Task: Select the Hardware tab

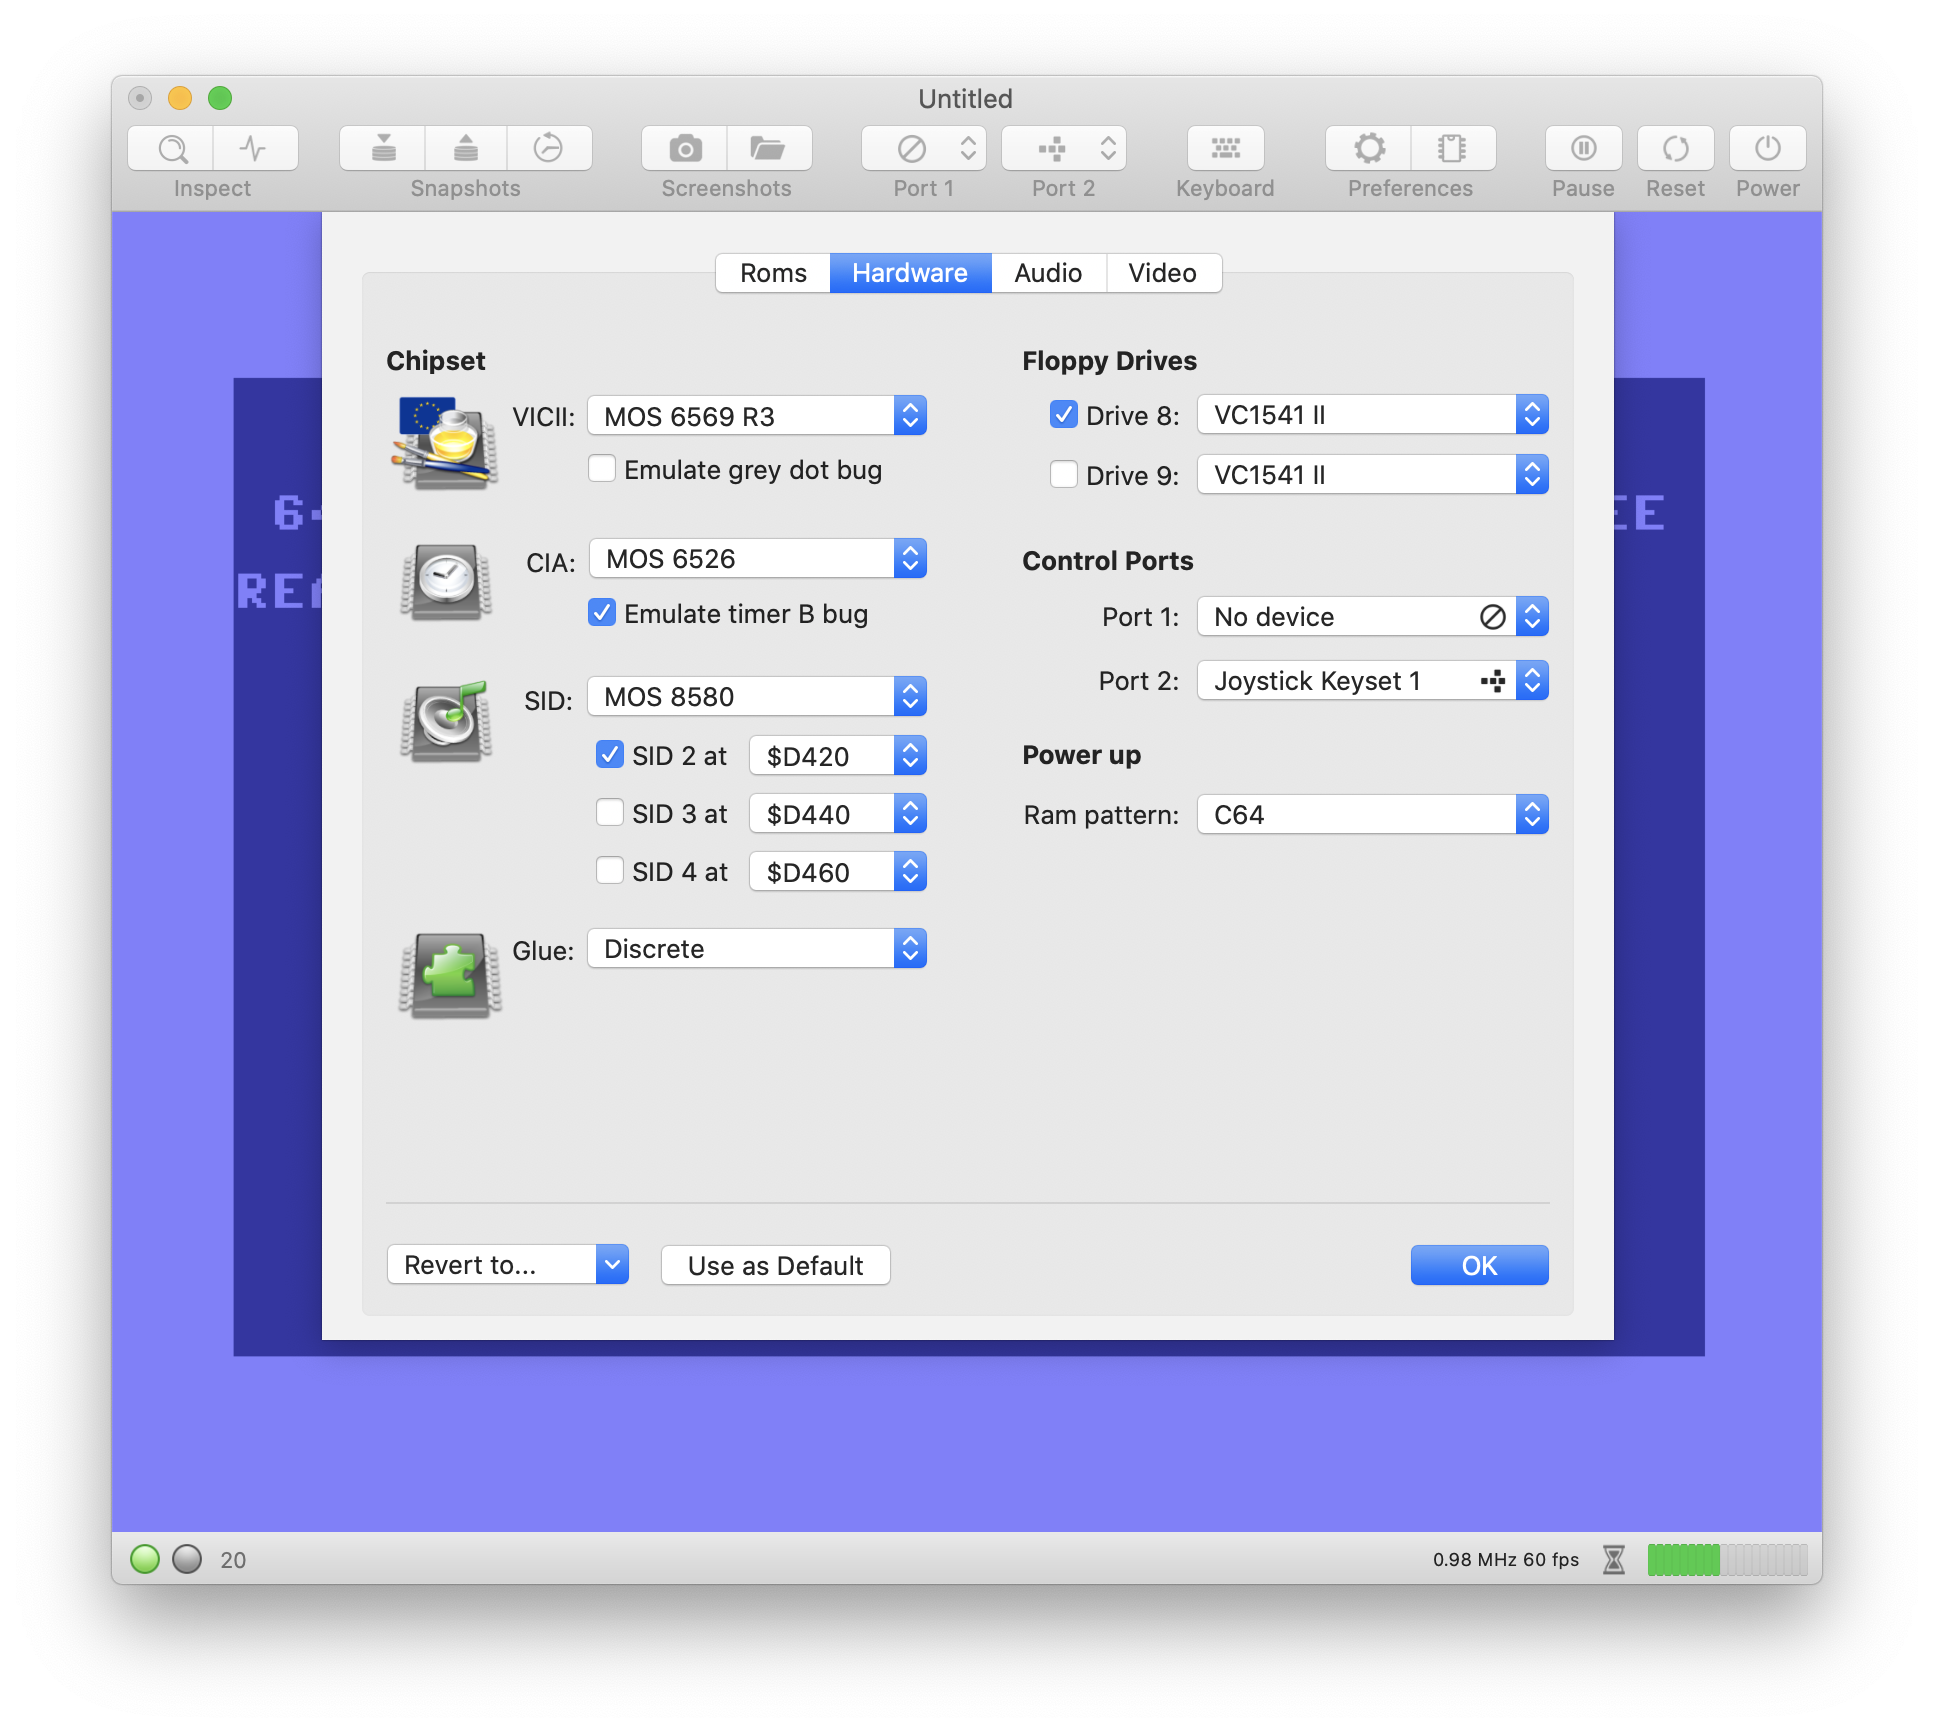Action: 910,273
